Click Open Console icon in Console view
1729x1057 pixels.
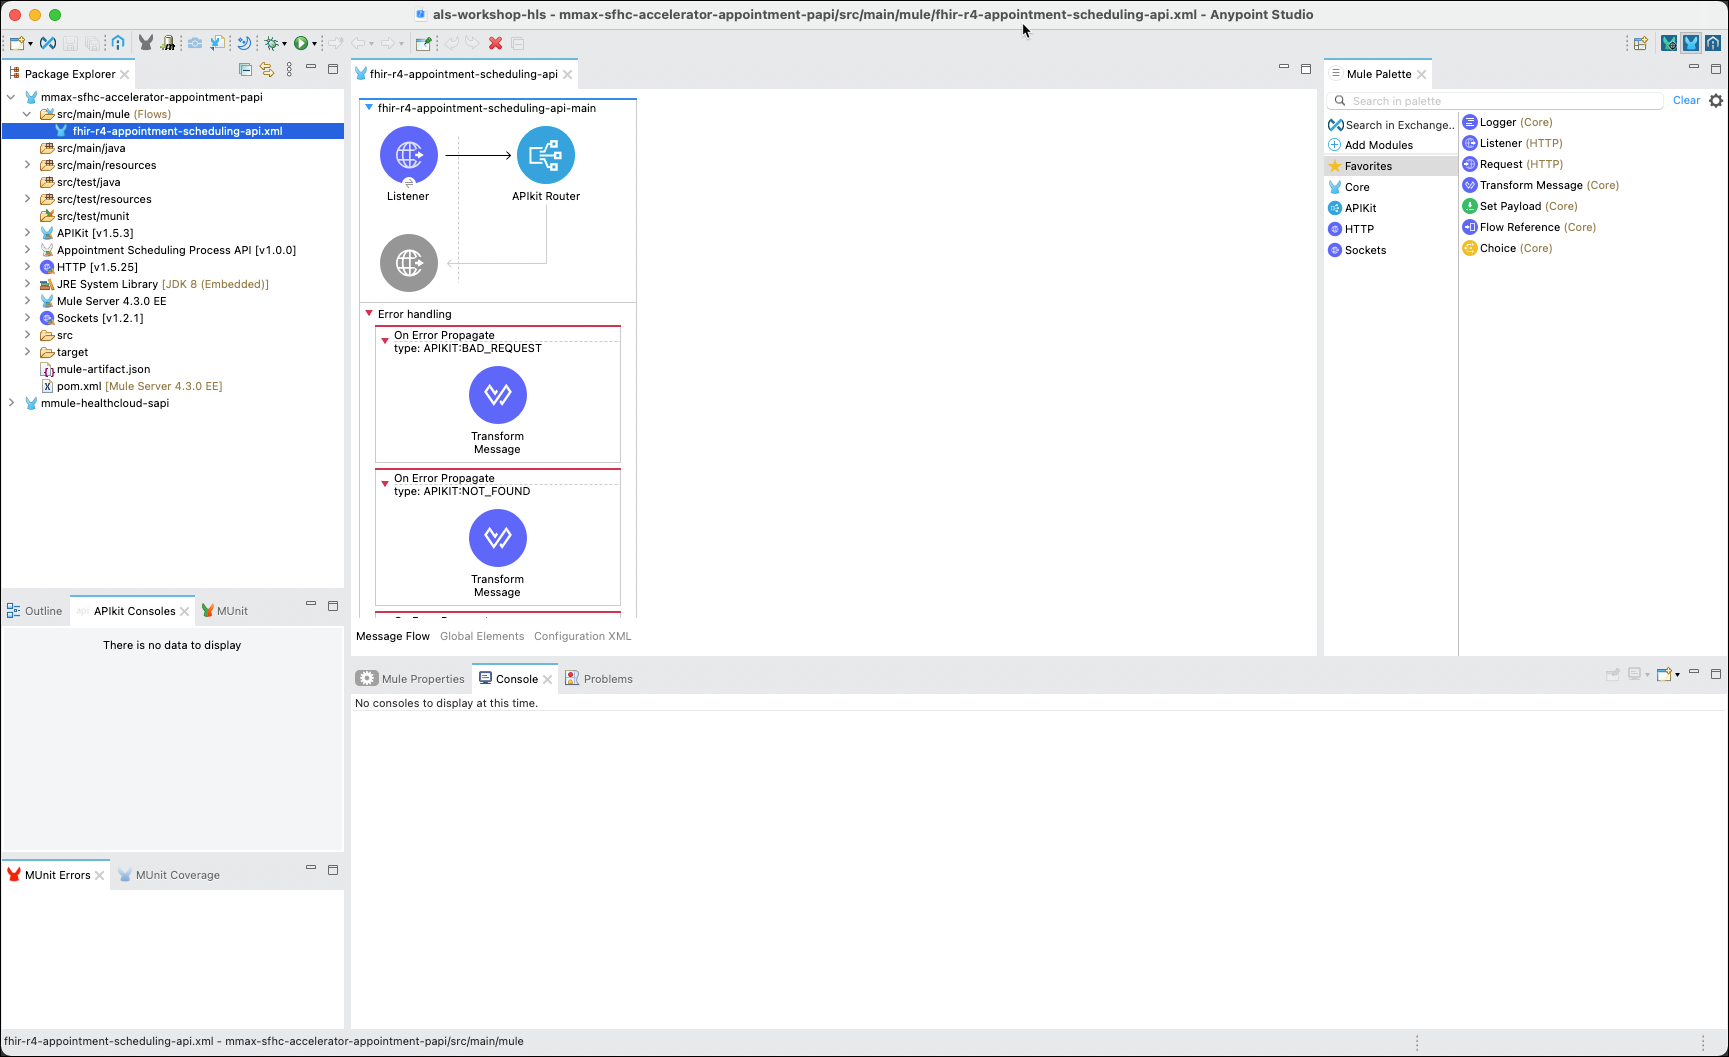tap(1664, 674)
